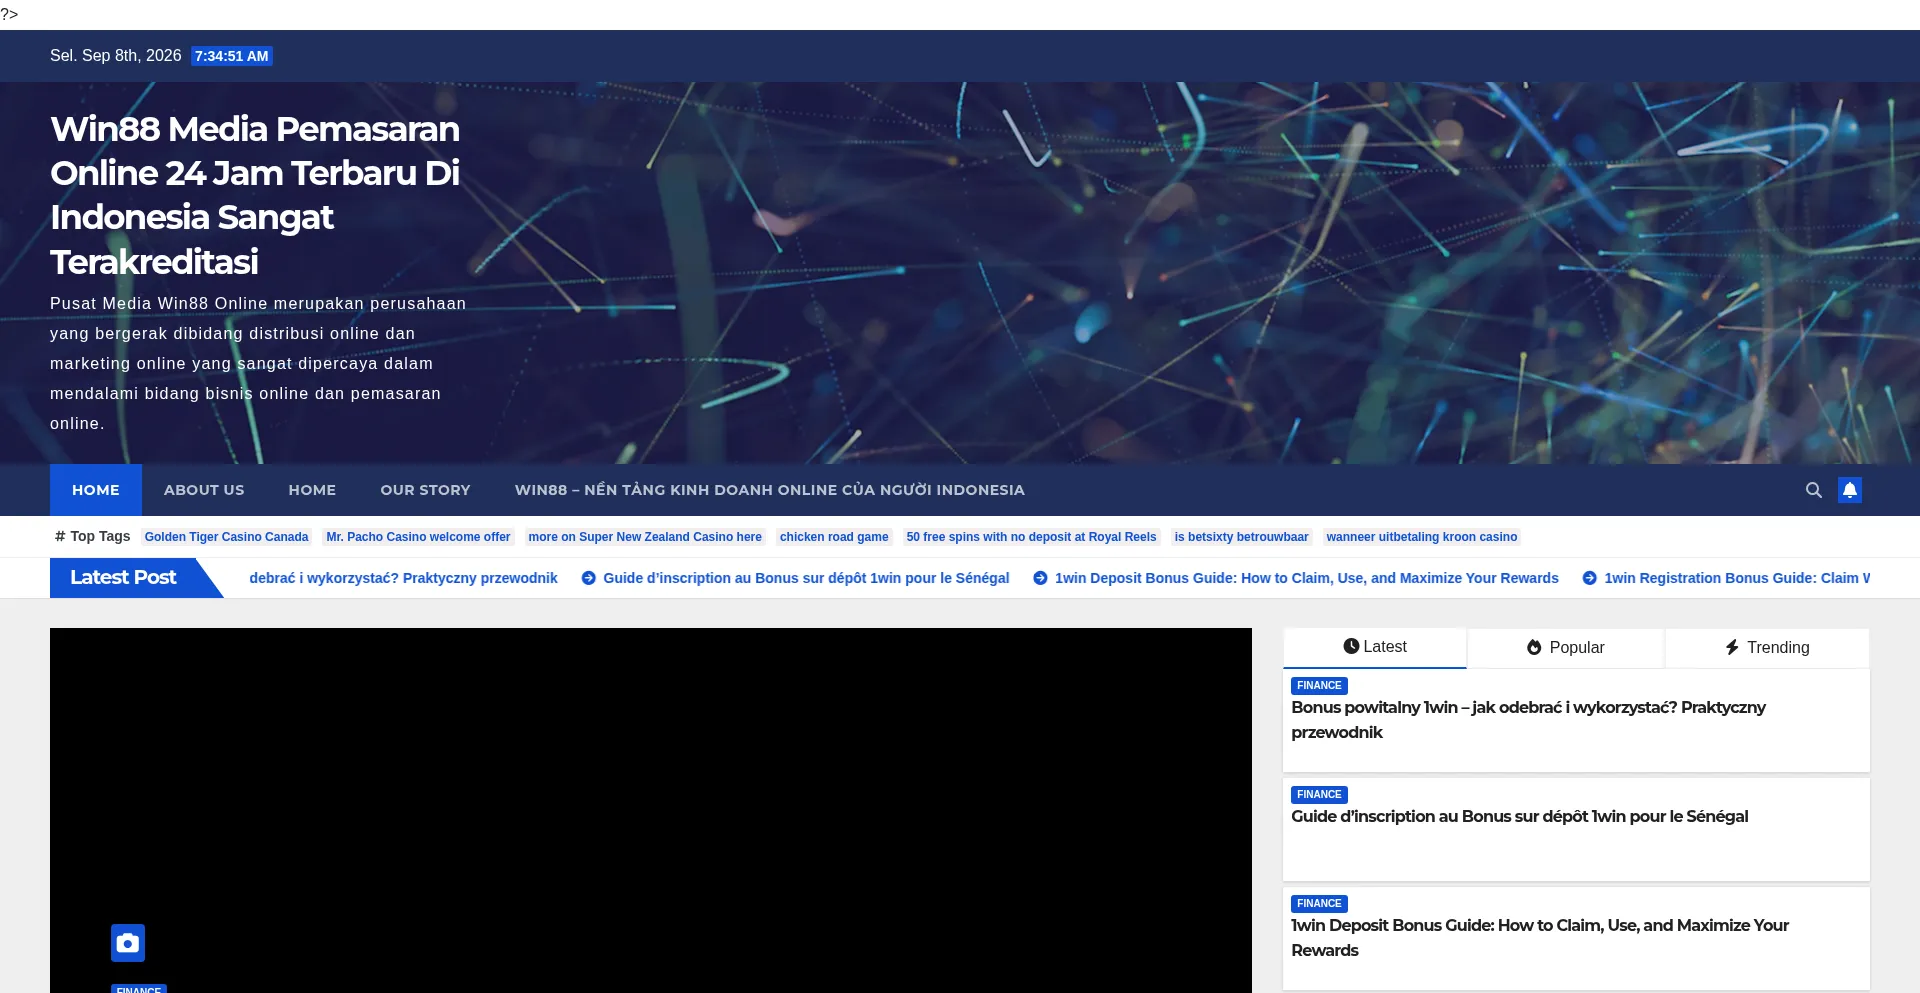The image size is (1920, 993).
Task: Click the 7:34:51 AM clock badge
Action: 232,56
